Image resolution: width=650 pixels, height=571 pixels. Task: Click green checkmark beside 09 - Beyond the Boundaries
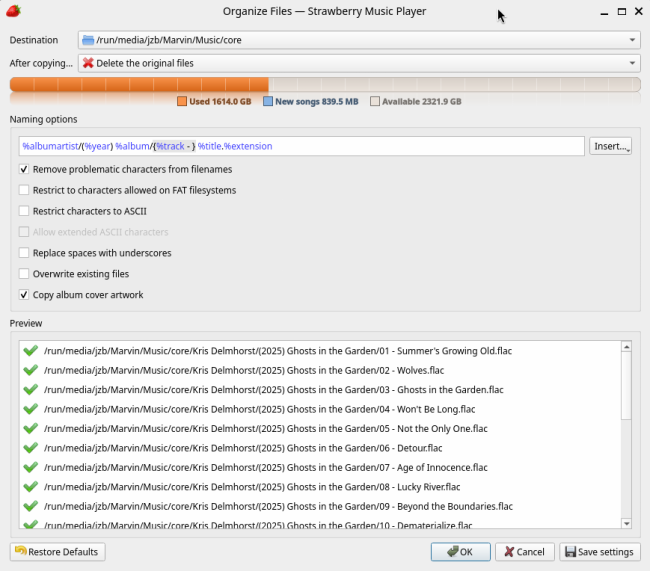tap(31, 506)
